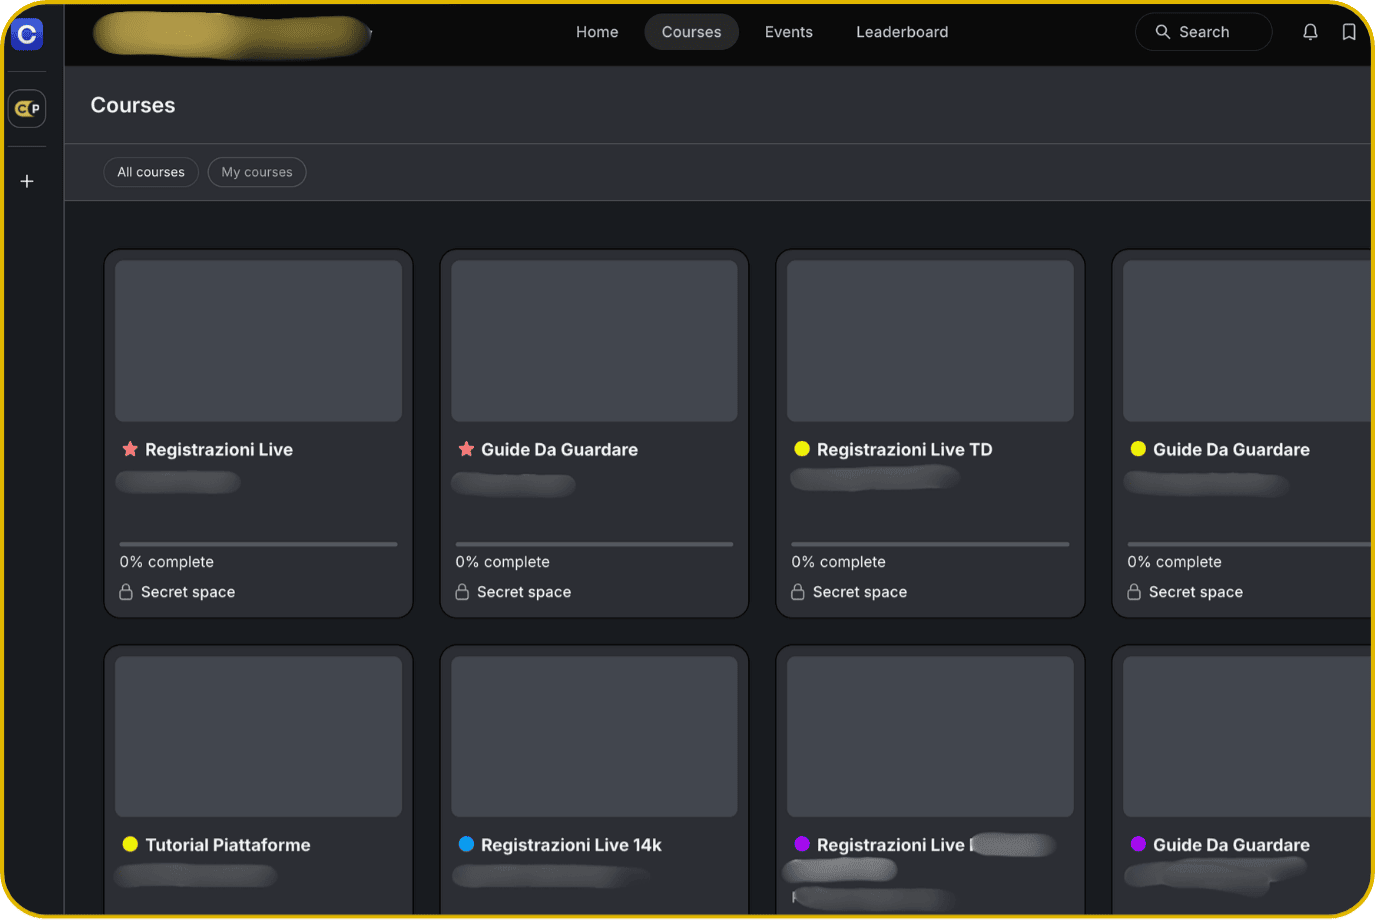The width and height of the screenshot is (1375, 924).
Task: Open the notifications bell
Action: point(1310,32)
